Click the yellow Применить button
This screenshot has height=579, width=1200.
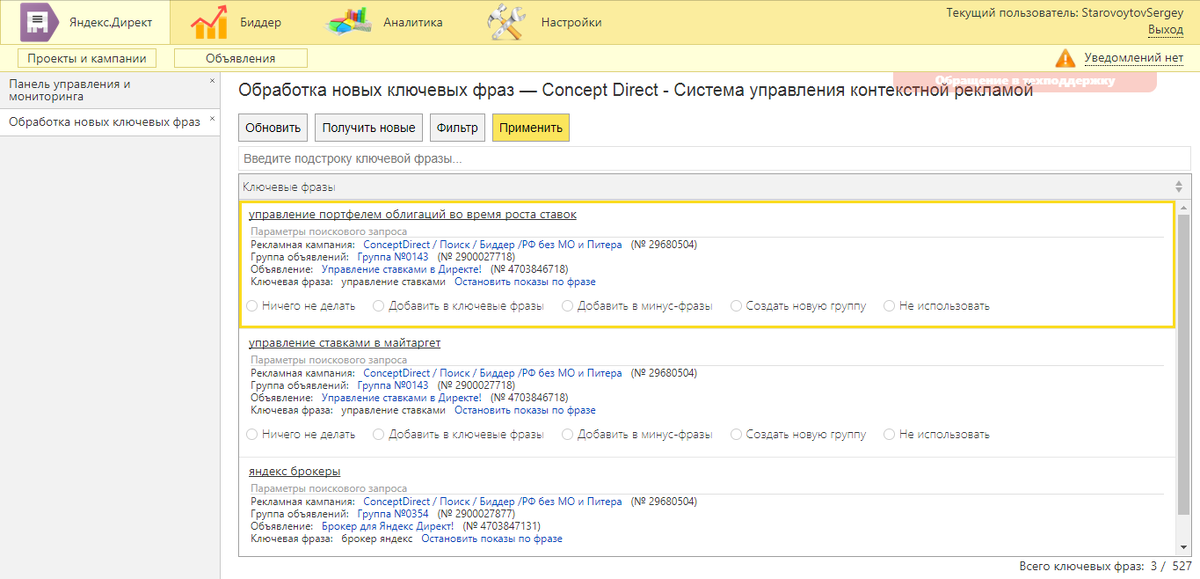[x=530, y=128]
